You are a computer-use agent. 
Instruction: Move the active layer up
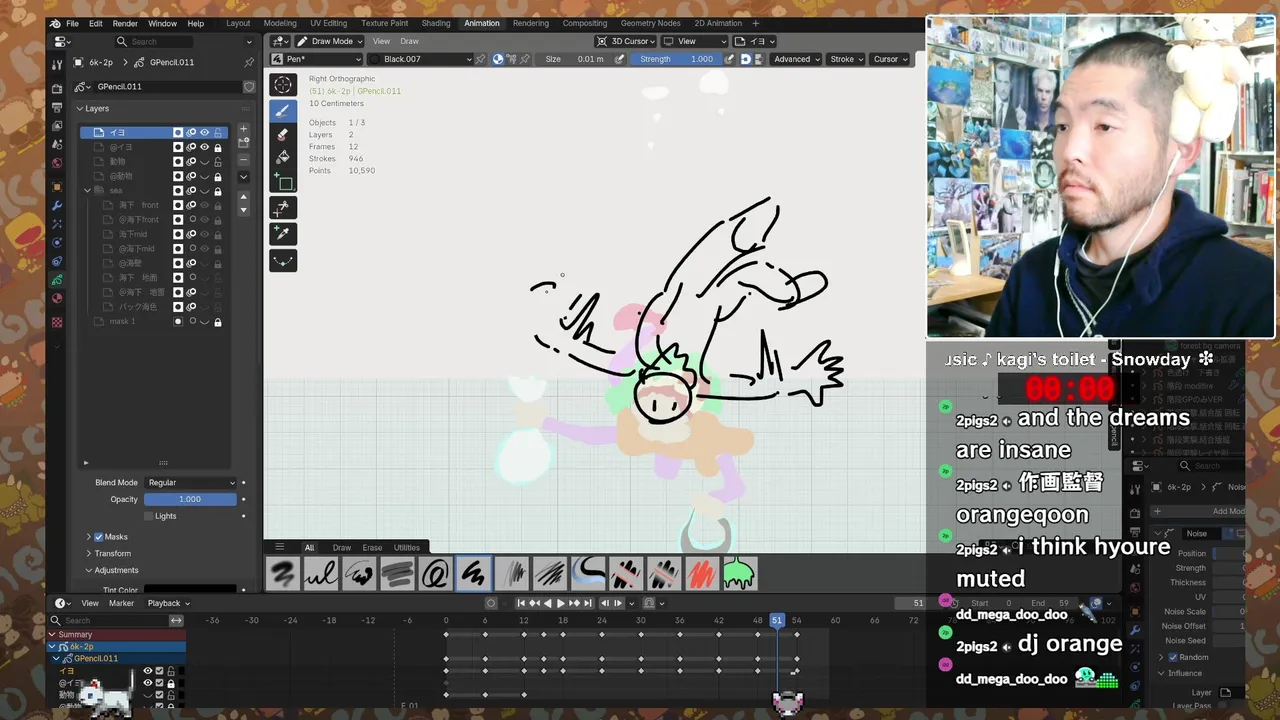point(243,197)
